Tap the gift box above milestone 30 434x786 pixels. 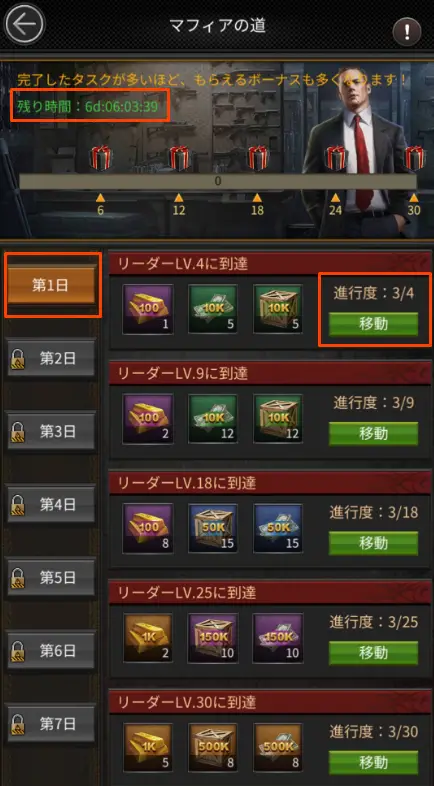(415, 158)
